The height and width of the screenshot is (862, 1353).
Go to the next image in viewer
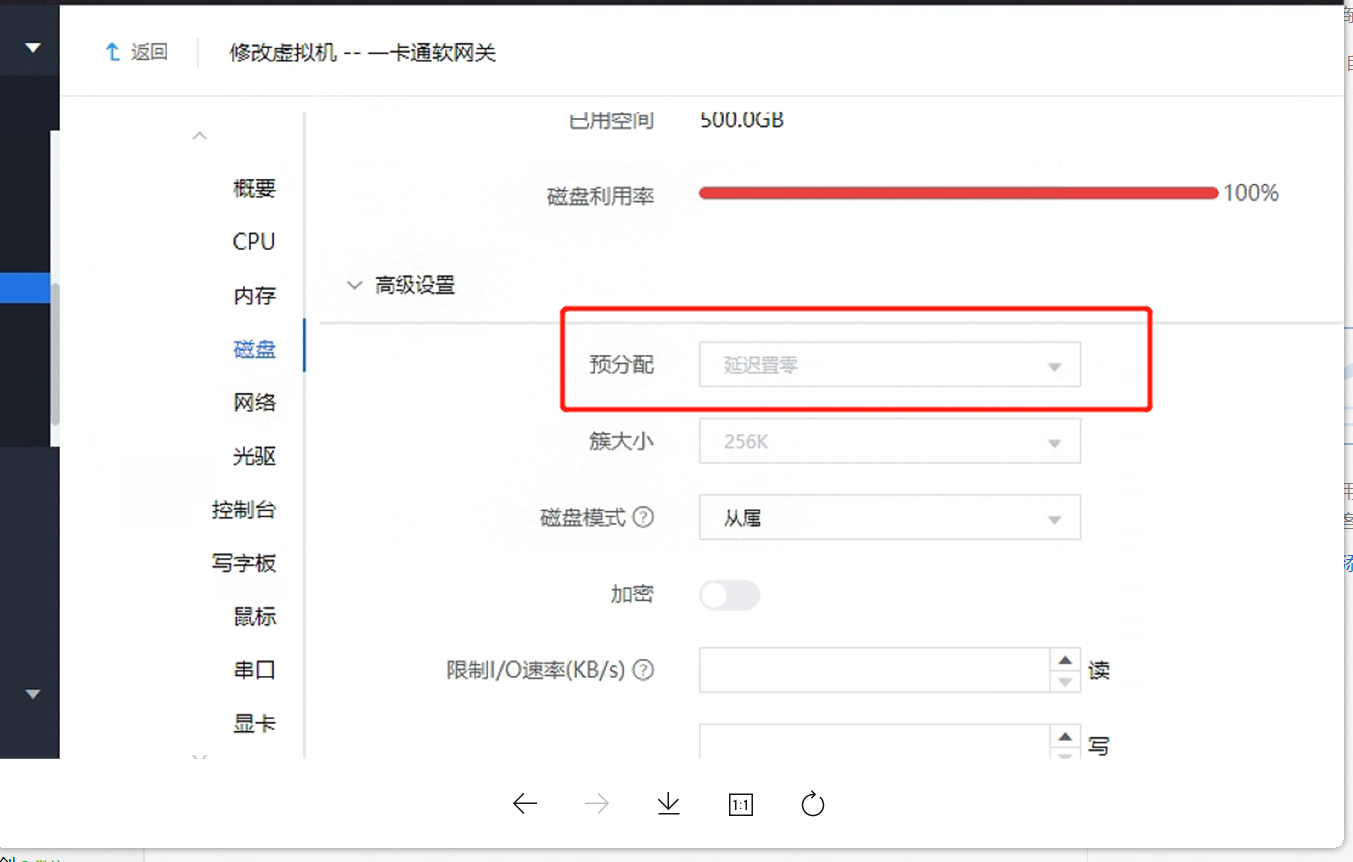click(597, 804)
